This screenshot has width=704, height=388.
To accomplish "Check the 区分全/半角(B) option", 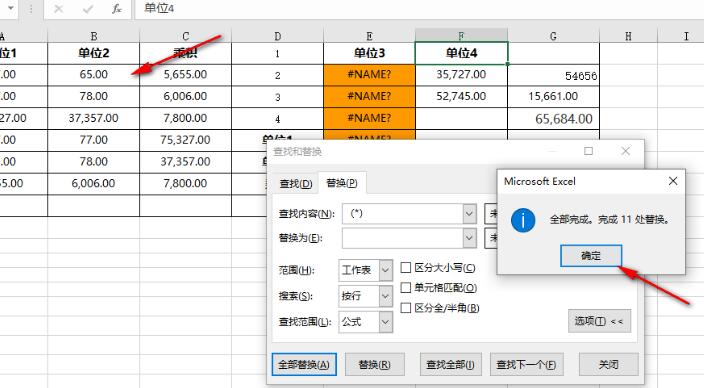I will [405, 308].
